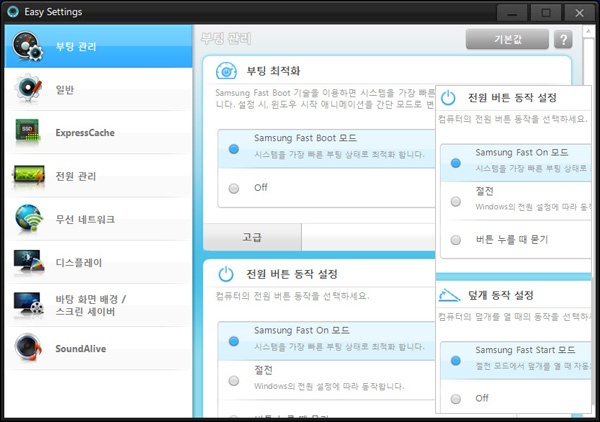Select 절전 radio in main panel

pos(234,381)
